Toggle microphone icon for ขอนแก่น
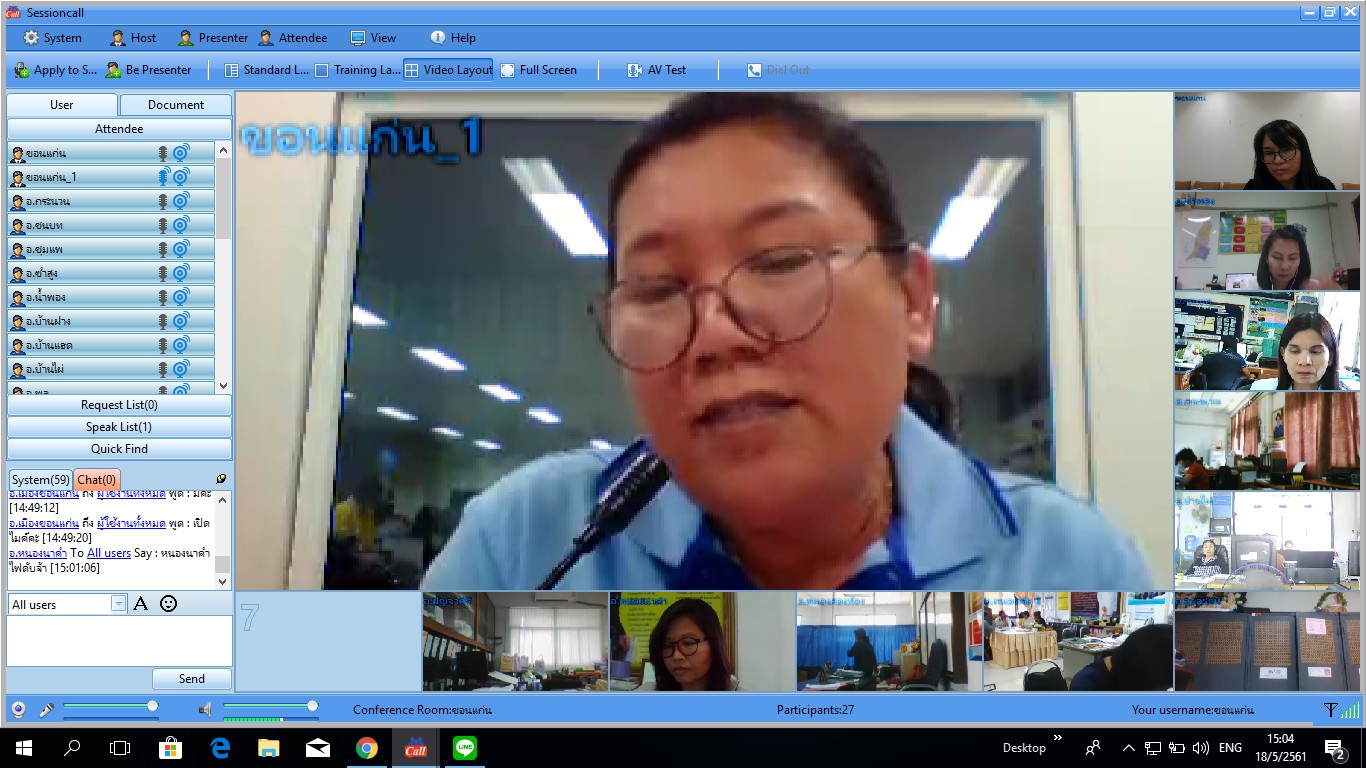Screen dimensions: 1366x768 click(163, 153)
